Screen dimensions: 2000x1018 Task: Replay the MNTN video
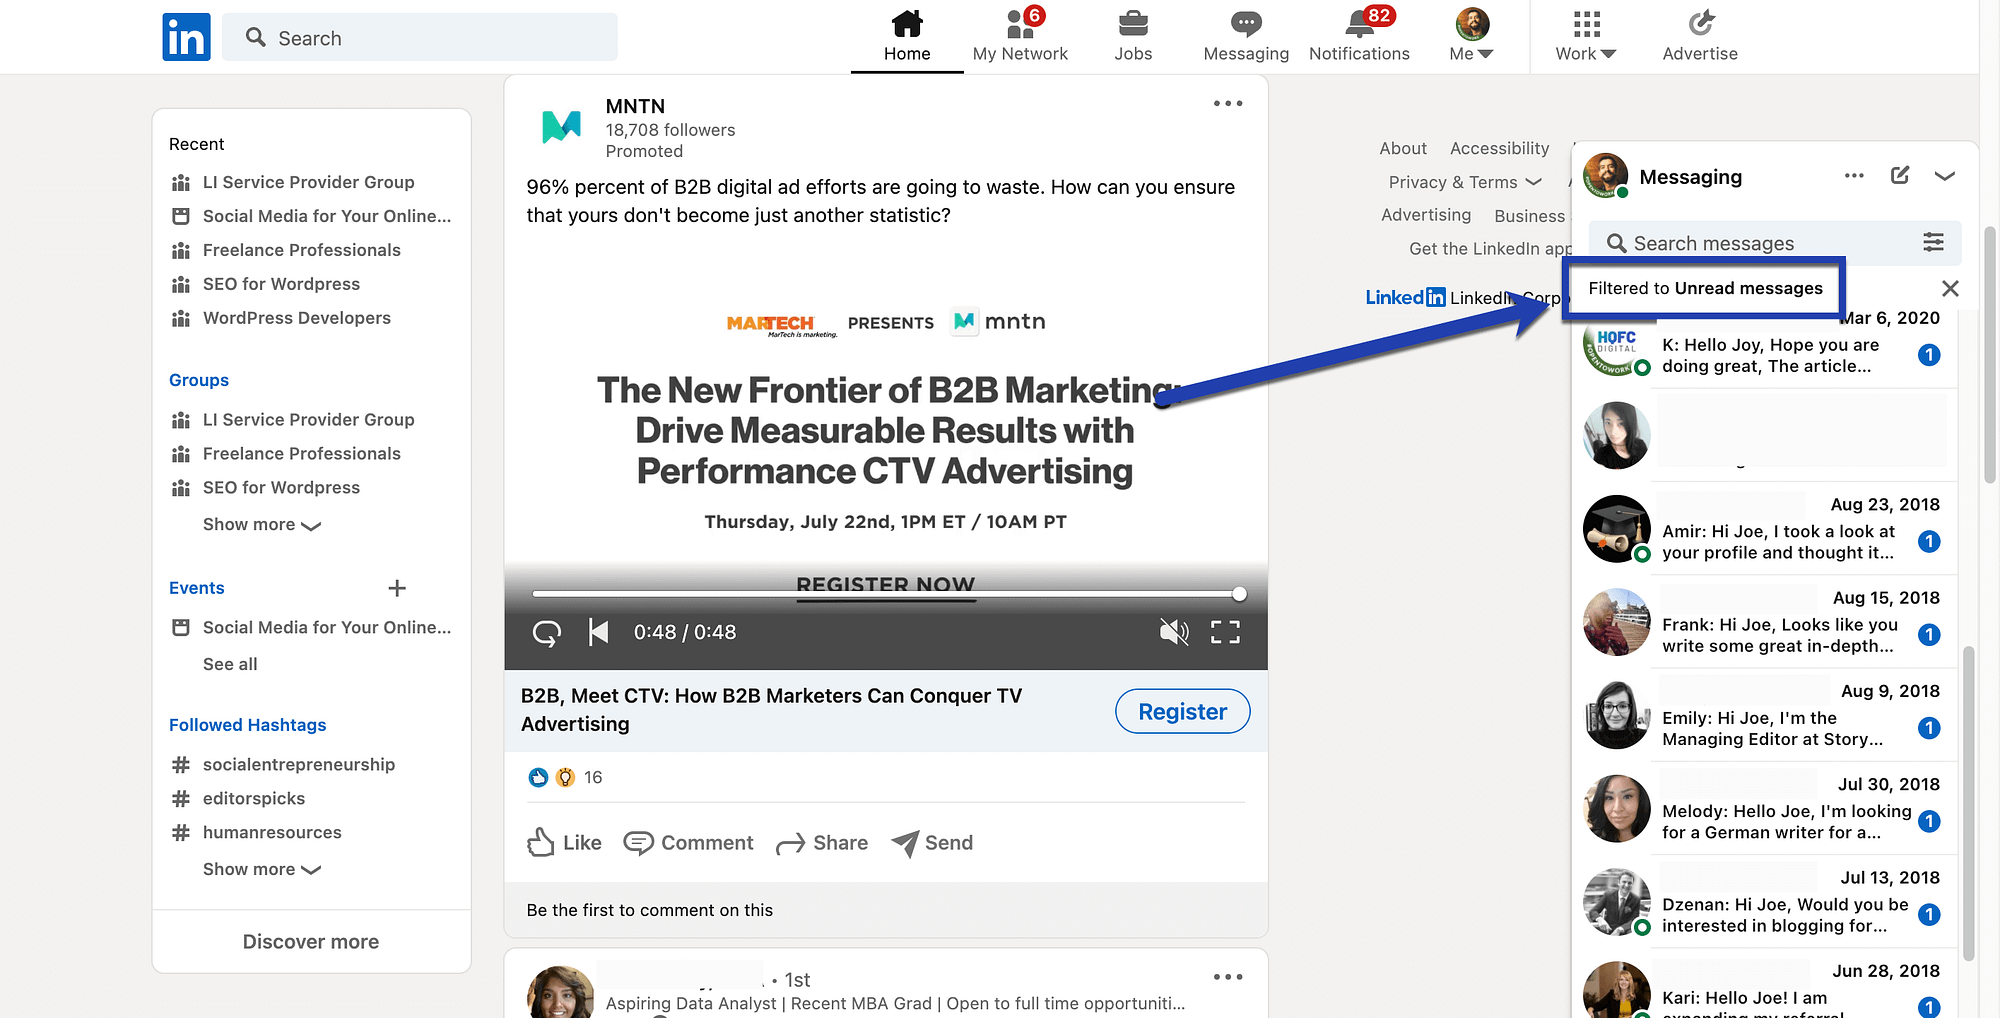547,632
